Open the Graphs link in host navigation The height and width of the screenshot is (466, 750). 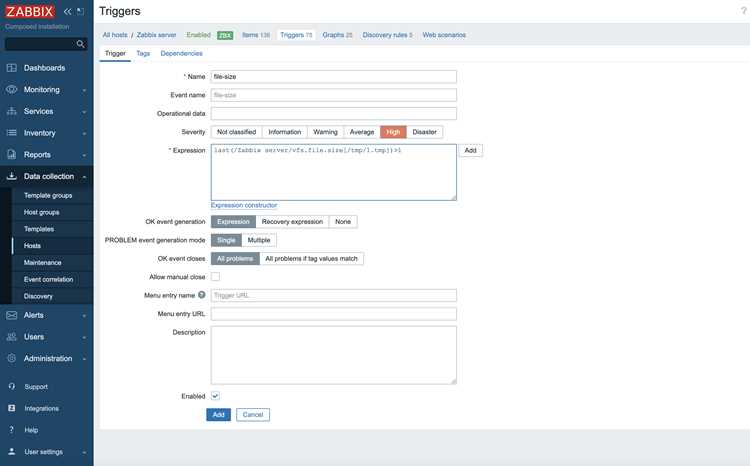tap(337, 35)
